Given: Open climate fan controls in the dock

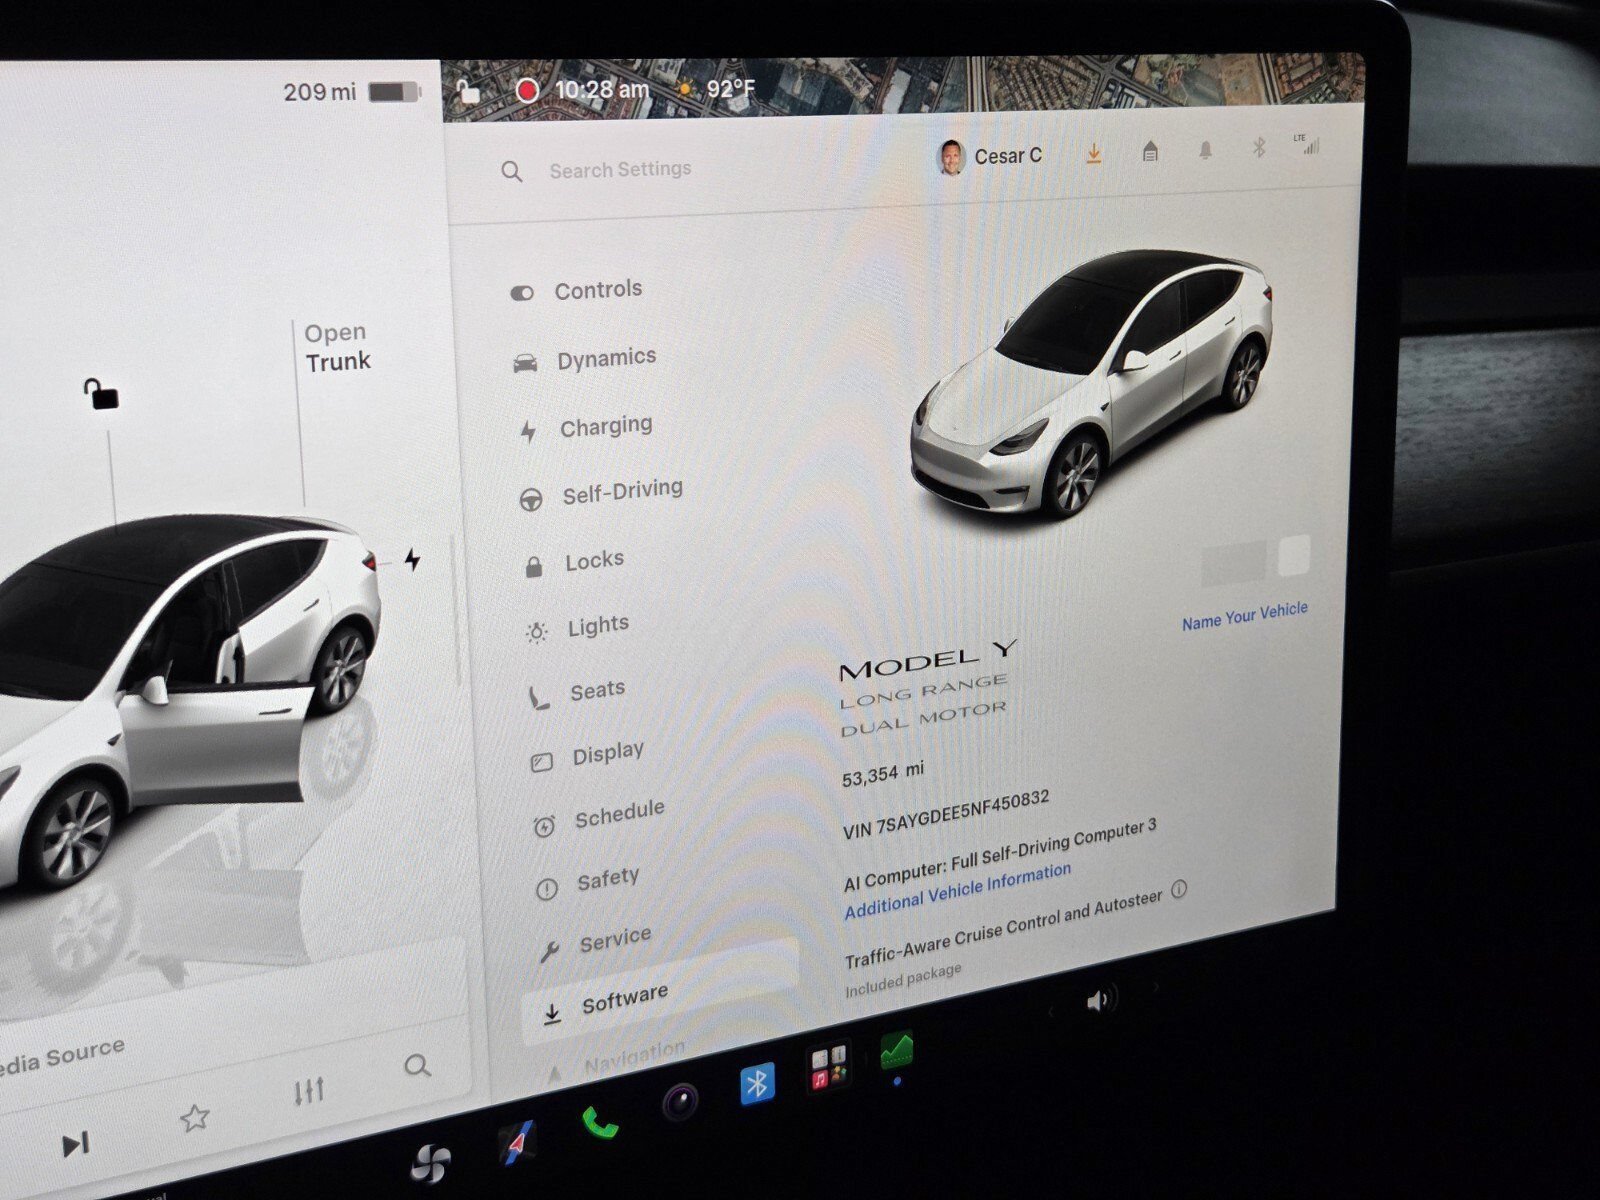Looking at the screenshot, I should (x=432, y=1164).
